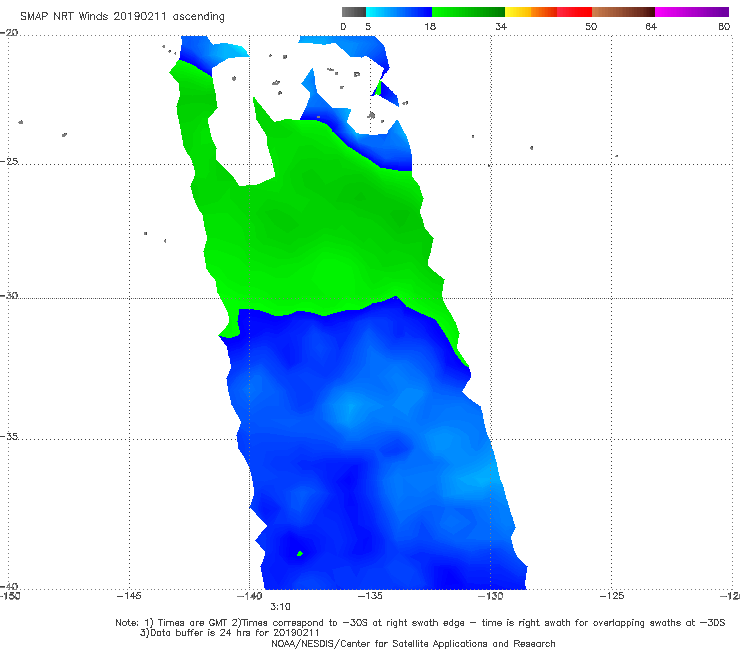Click the brown segment of the color bar
740x650 pixels.
pyautogui.click(x=623, y=12)
